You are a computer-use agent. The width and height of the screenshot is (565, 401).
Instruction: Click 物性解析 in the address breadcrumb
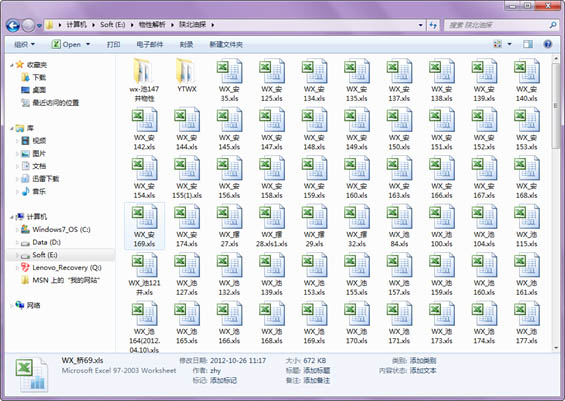click(x=152, y=25)
